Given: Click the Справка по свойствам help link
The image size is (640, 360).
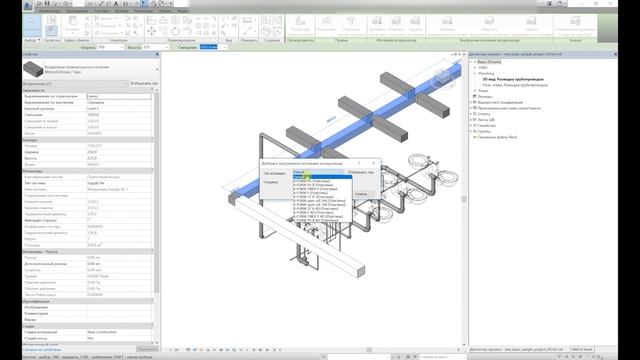Looking at the screenshot, I should pos(42,349).
